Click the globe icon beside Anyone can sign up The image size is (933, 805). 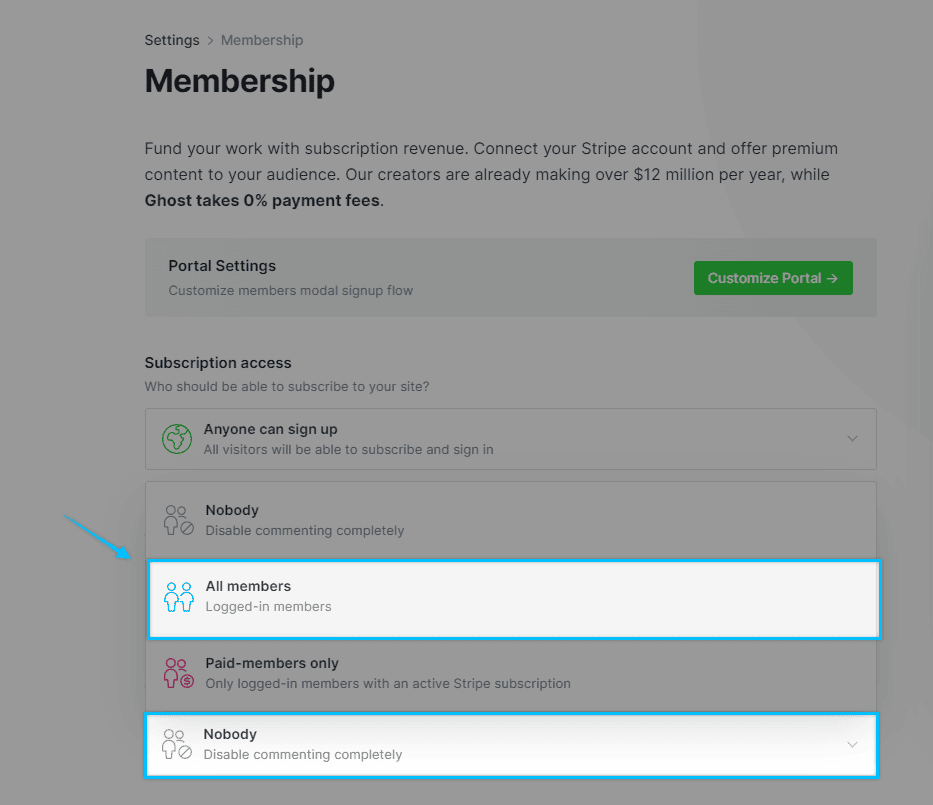(x=177, y=438)
